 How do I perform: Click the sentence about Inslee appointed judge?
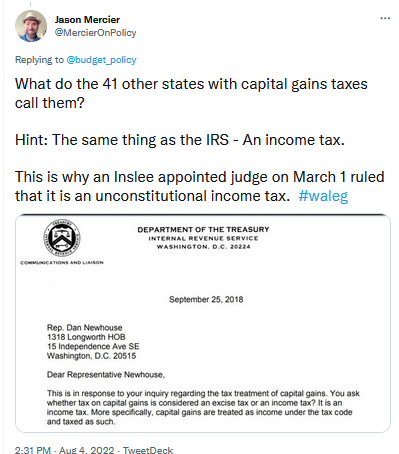[199, 186]
